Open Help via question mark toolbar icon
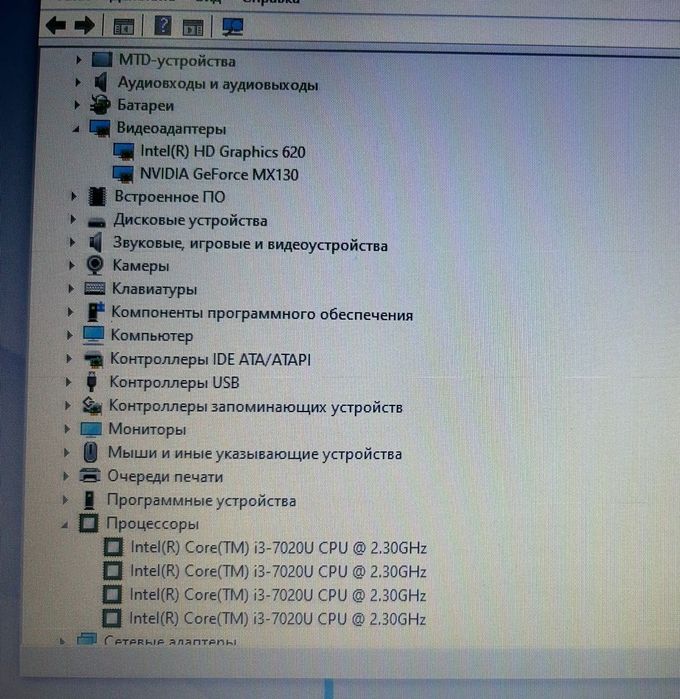Viewport: 680px width, 699px height. pyautogui.click(x=163, y=26)
